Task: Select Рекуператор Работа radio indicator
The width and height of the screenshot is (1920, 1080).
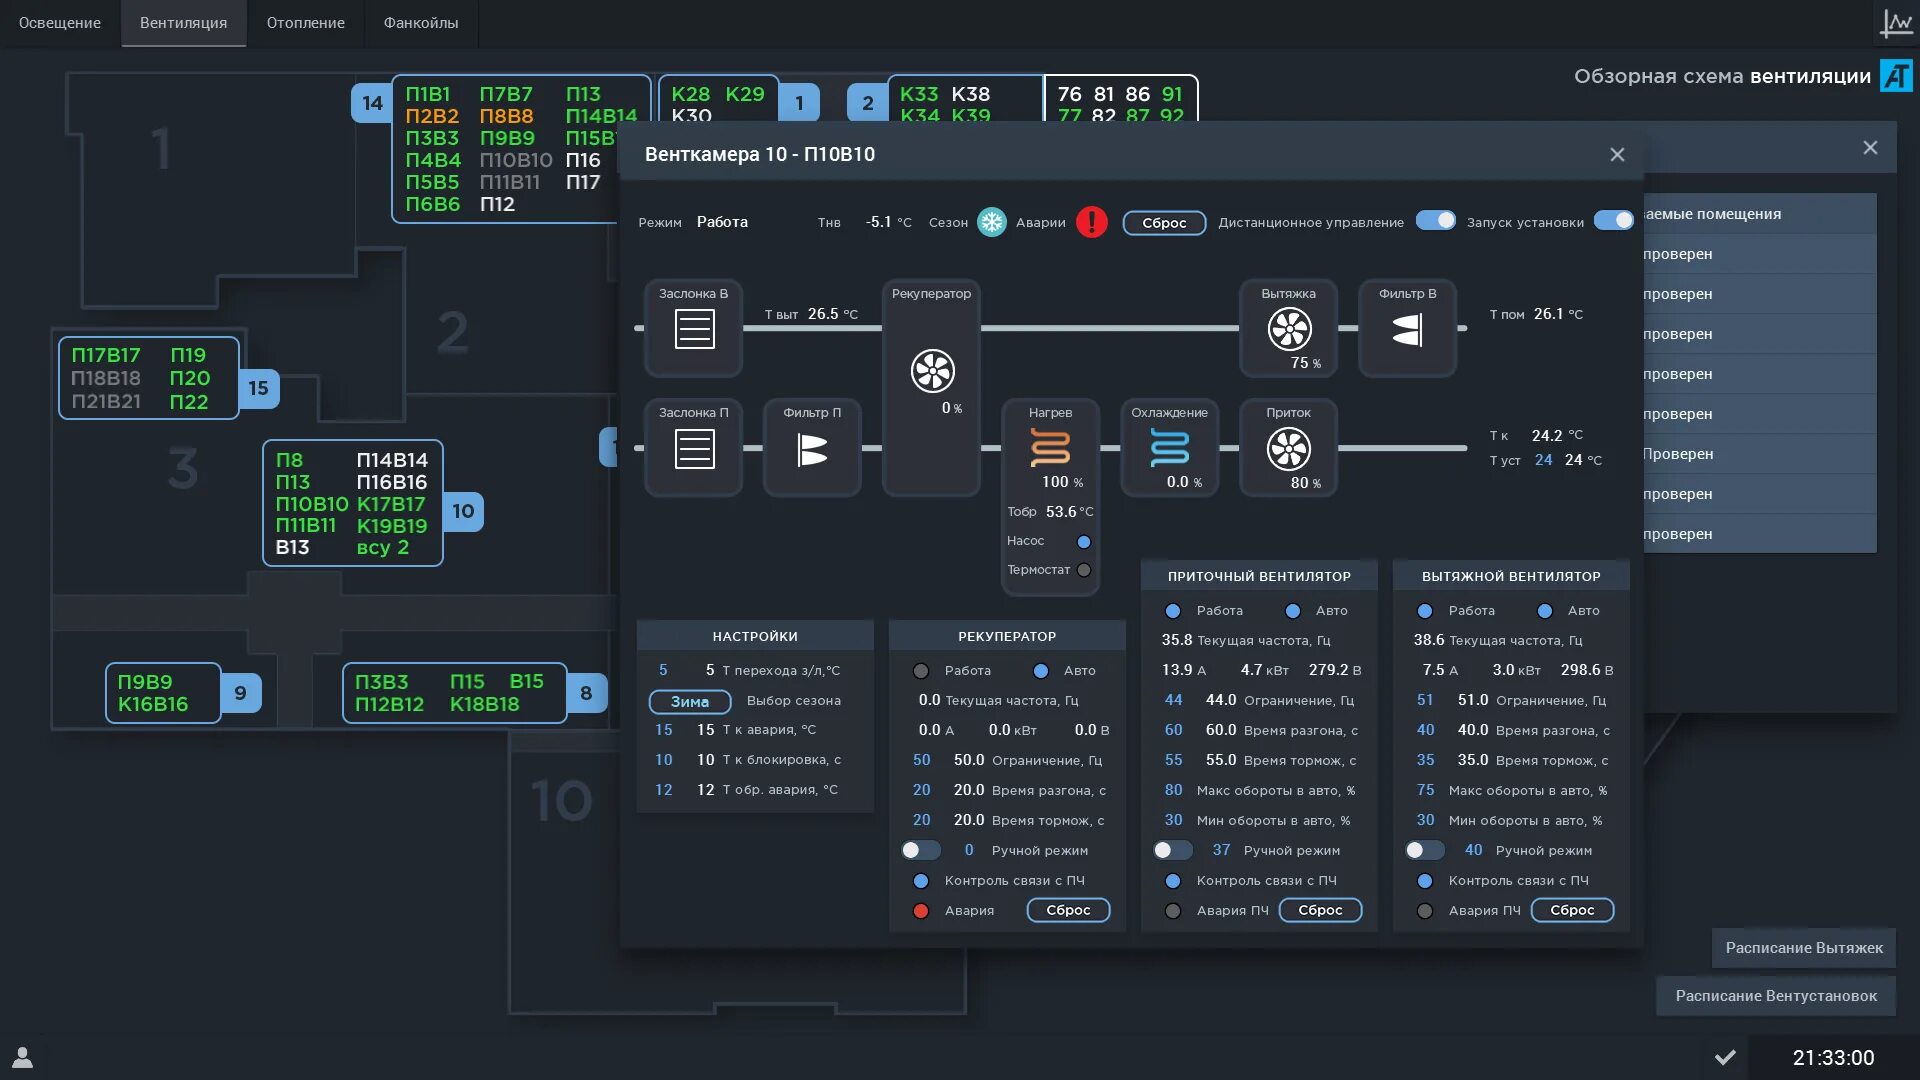Action: [x=921, y=671]
